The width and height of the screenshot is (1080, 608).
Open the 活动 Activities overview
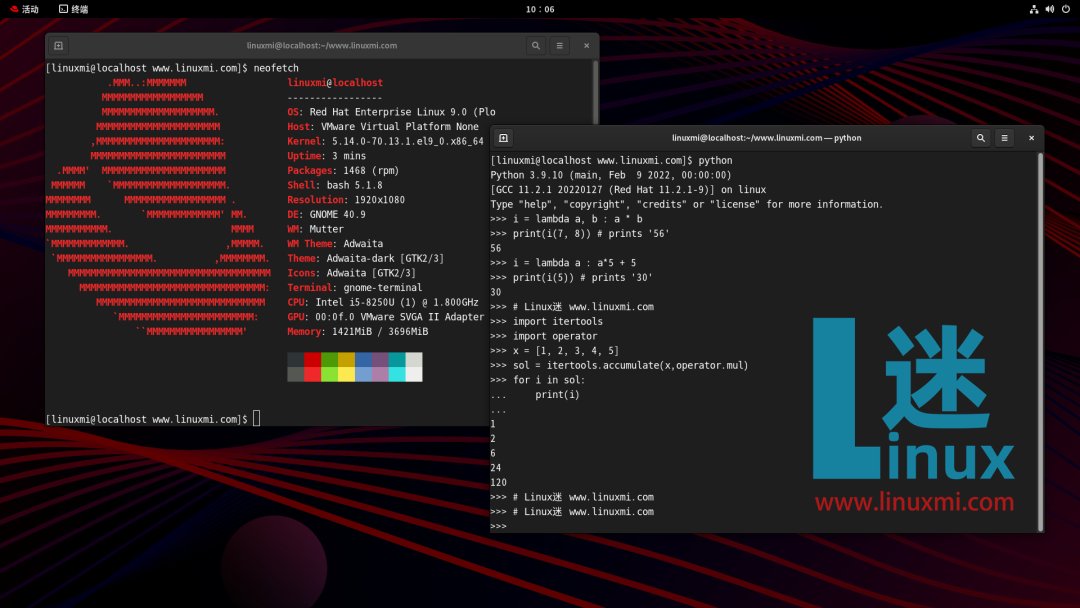pos(30,9)
